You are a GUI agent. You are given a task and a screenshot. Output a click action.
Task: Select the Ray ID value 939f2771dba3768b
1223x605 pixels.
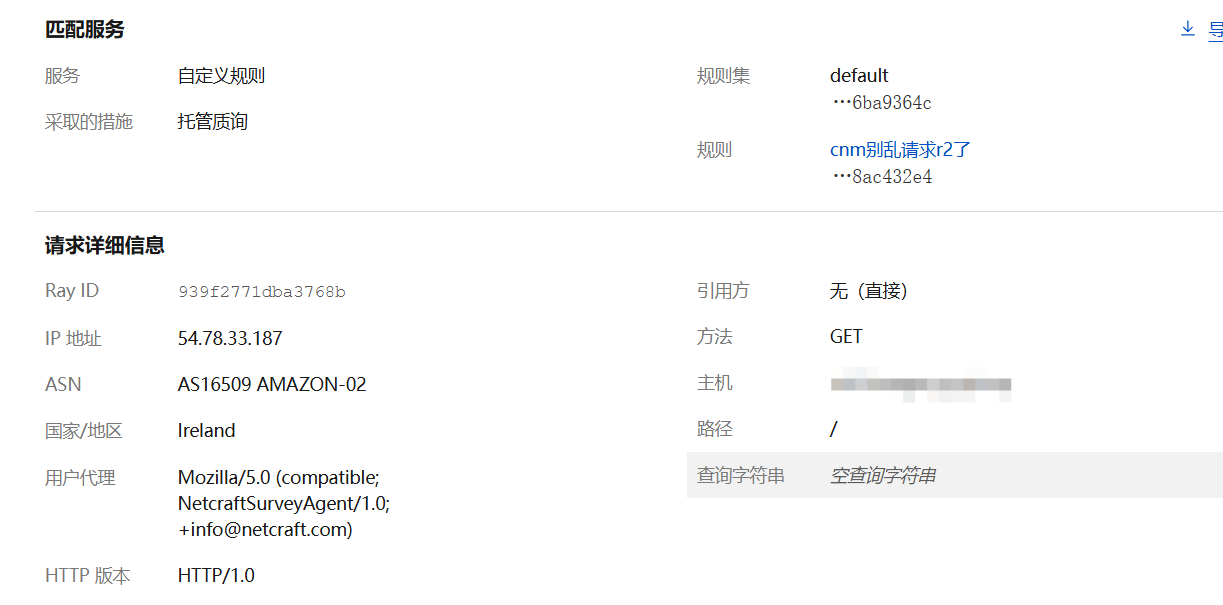pyautogui.click(x=262, y=292)
